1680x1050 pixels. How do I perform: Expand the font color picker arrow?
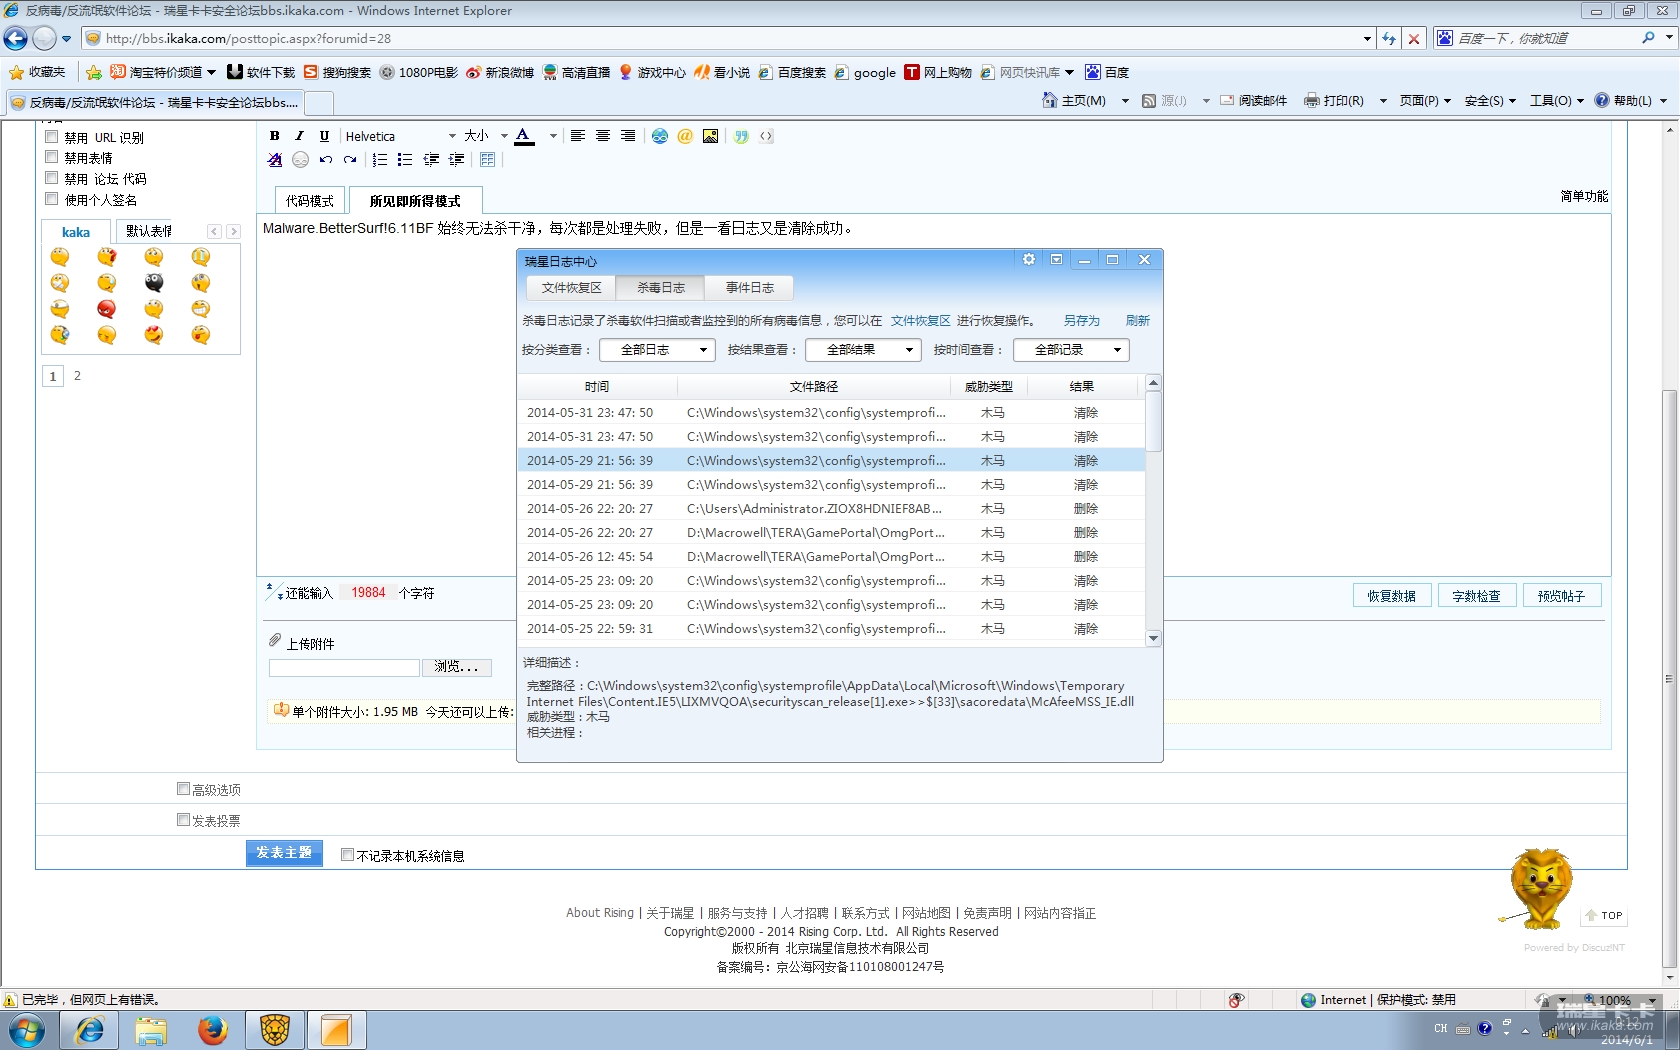[553, 136]
